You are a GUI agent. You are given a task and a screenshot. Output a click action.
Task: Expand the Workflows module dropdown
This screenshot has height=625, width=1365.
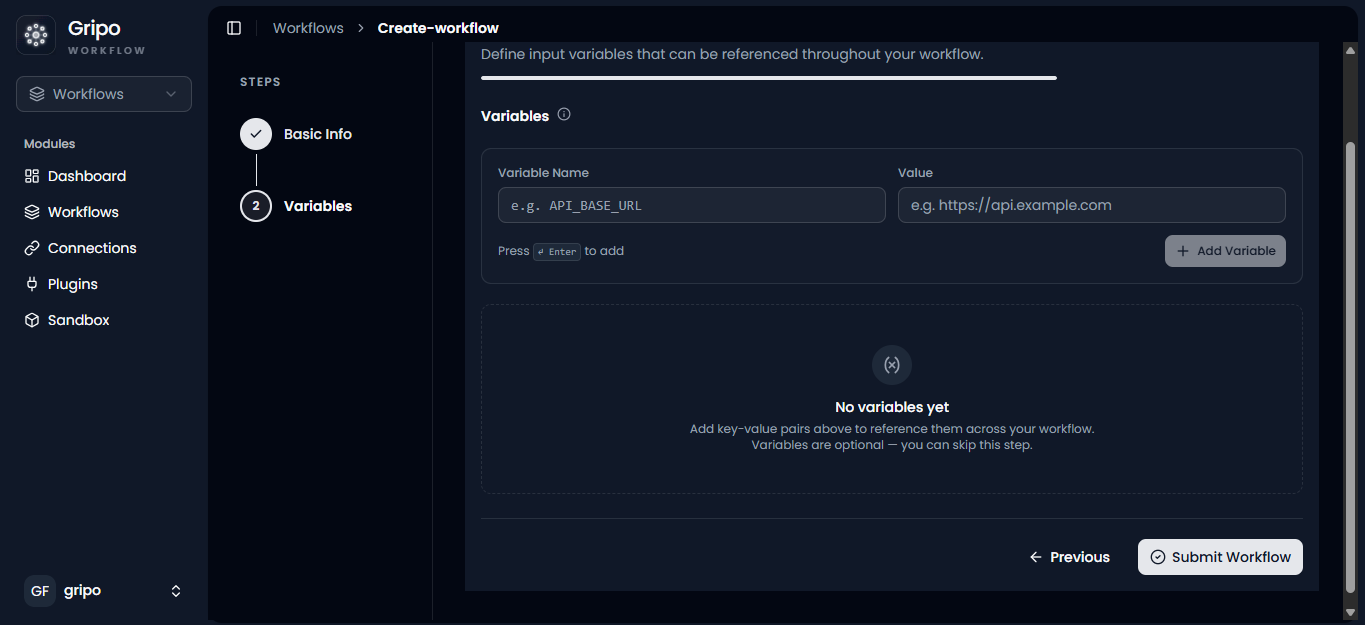104,94
